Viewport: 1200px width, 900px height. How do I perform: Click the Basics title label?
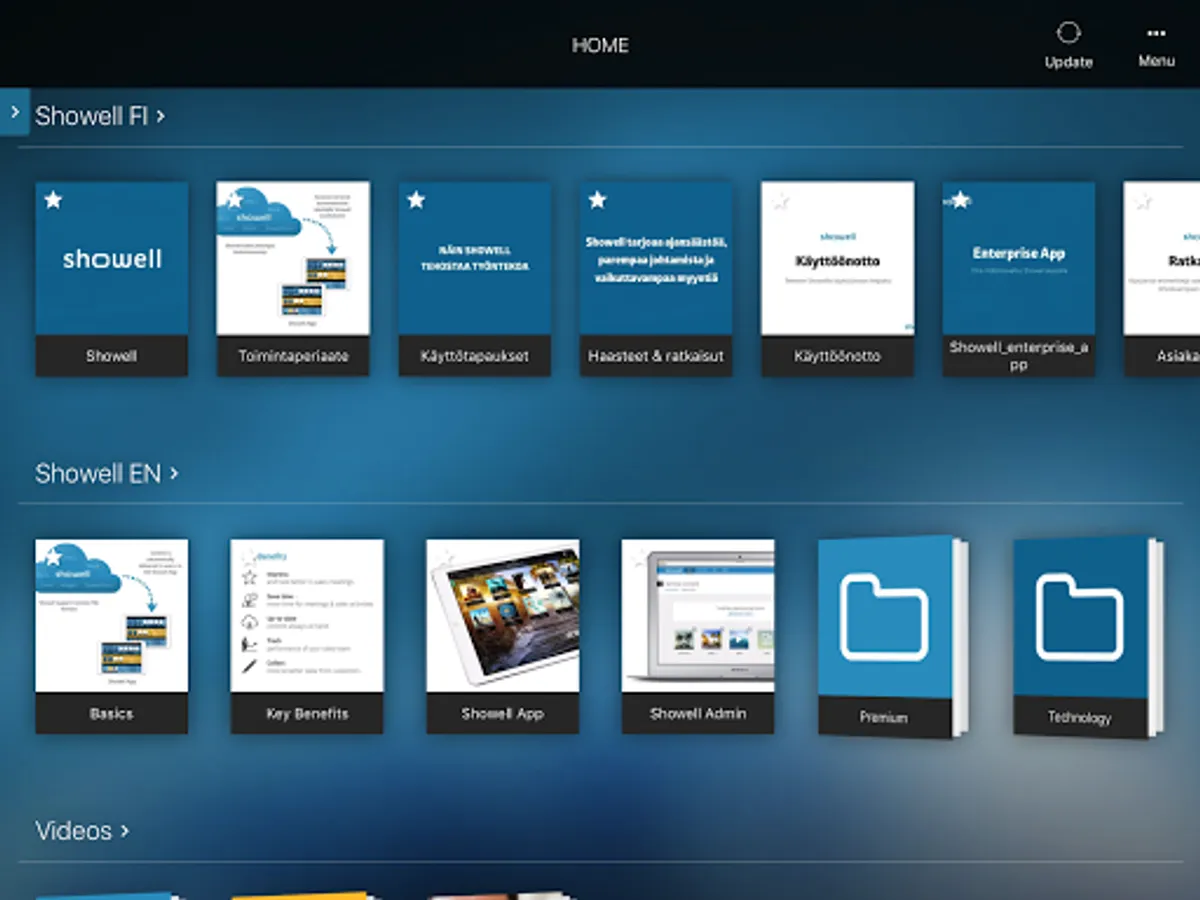[111, 714]
